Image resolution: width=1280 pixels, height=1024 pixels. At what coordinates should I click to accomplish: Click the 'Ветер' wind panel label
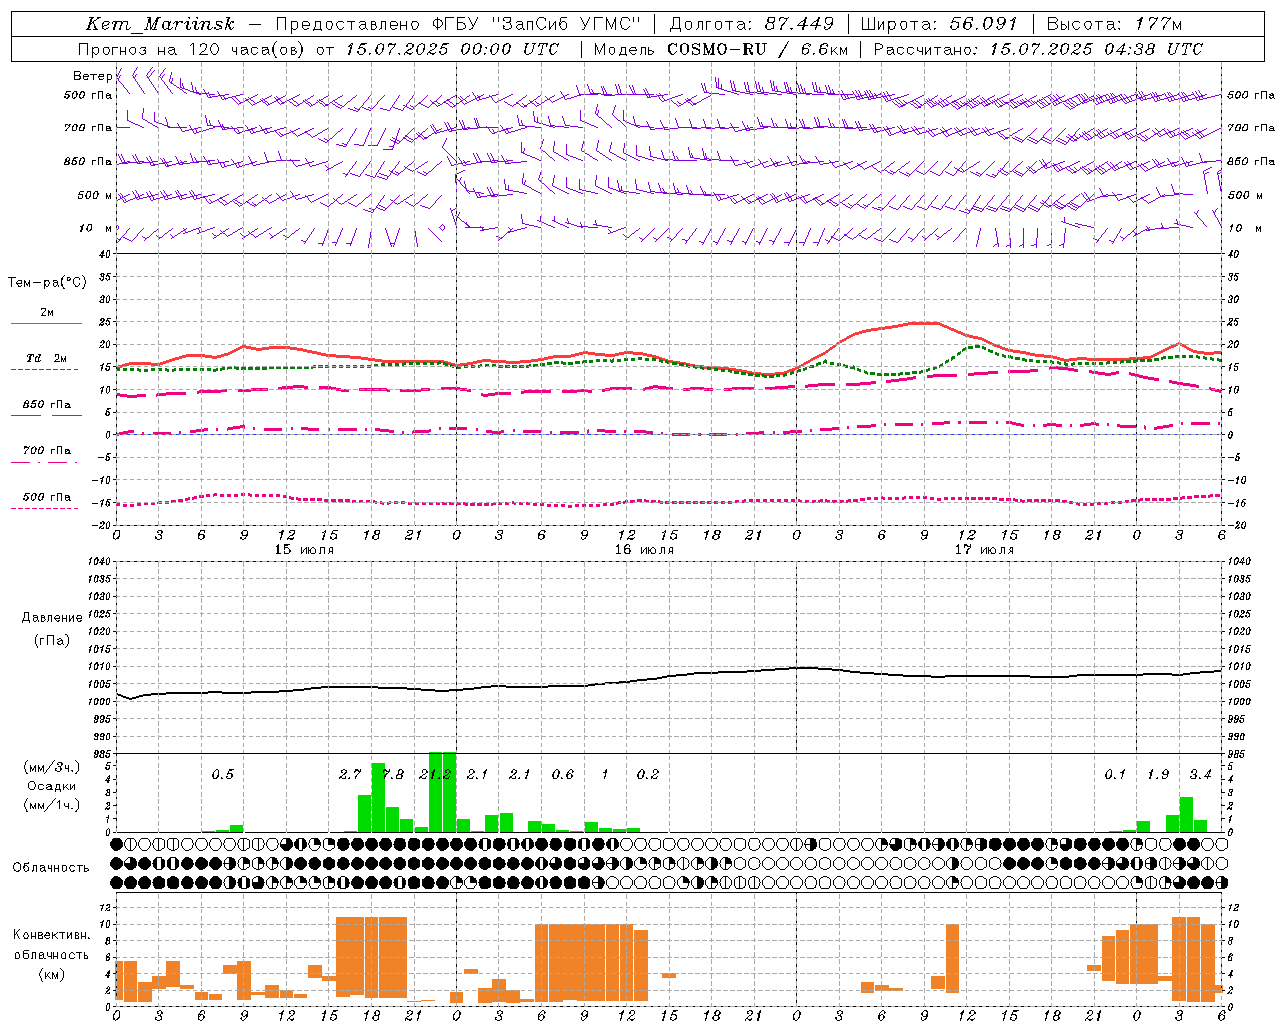point(93,76)
